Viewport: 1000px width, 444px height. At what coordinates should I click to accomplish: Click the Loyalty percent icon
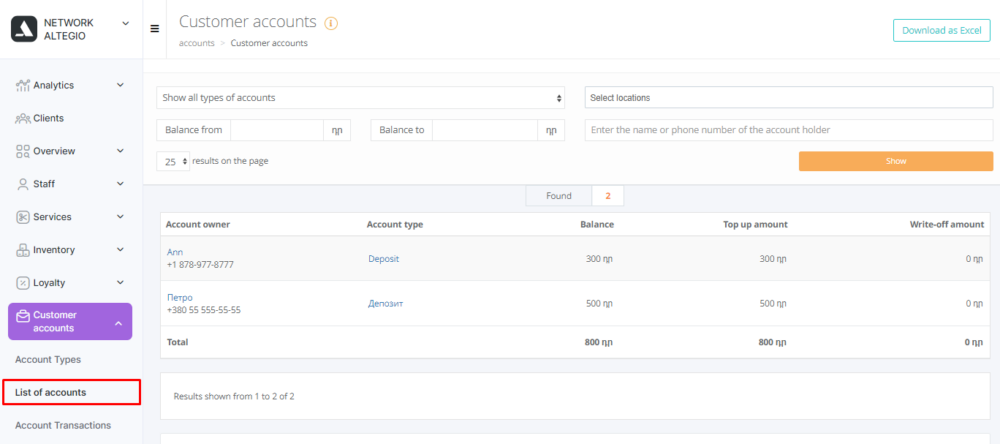click(23, 284)
